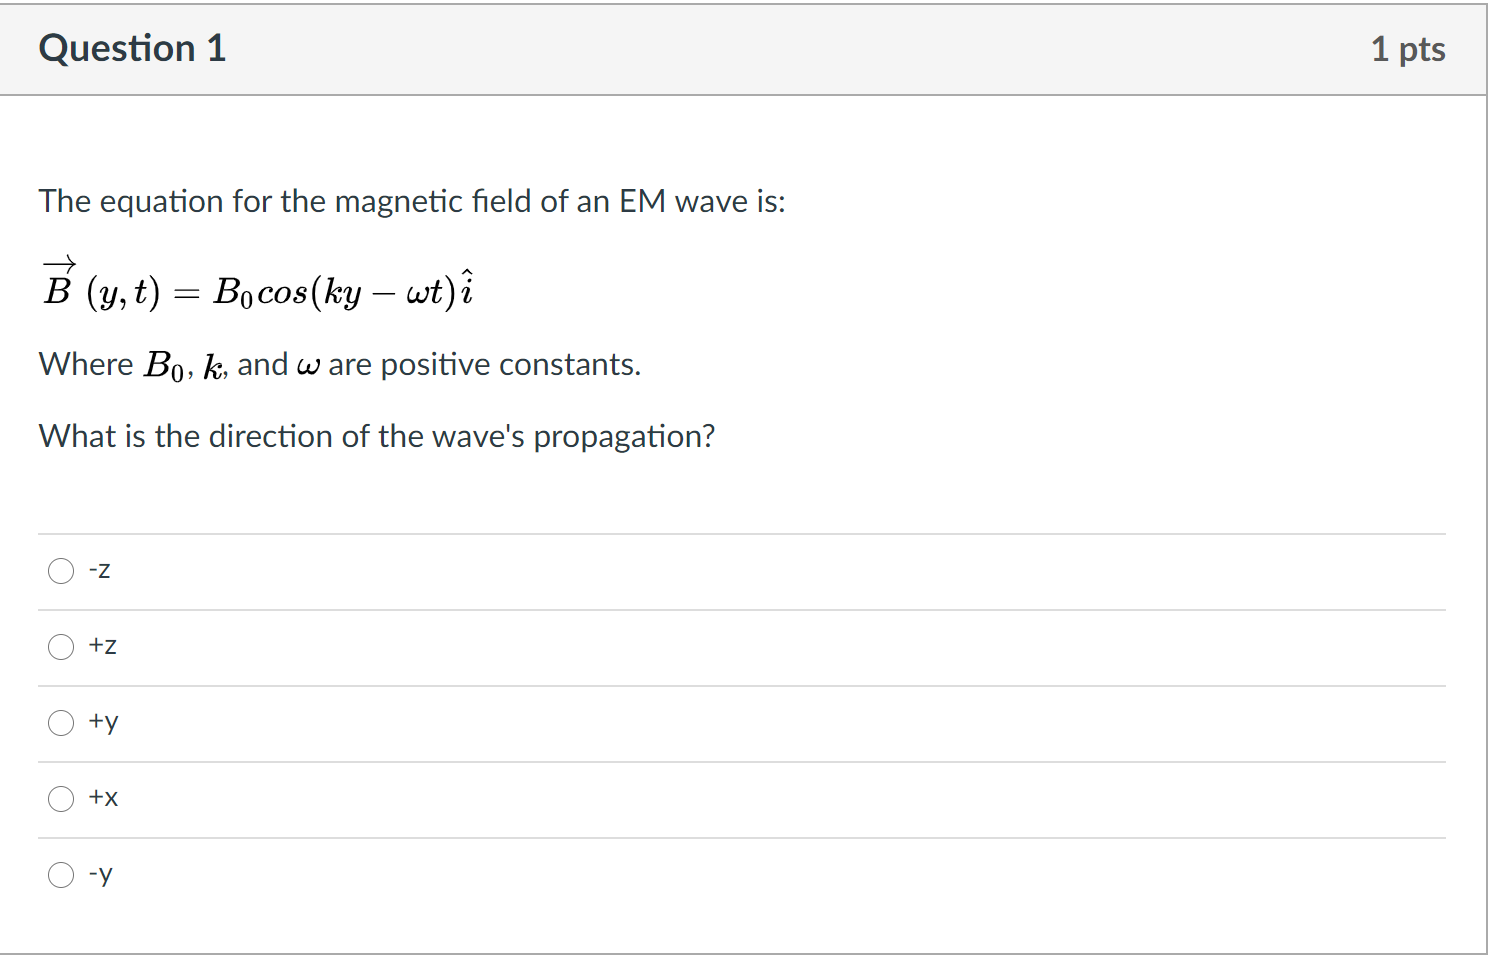Click the ω symbol in the "Where" sentence
This screenshot has height=963, width=1492.
pyautogui.click(x=308, y=367)
